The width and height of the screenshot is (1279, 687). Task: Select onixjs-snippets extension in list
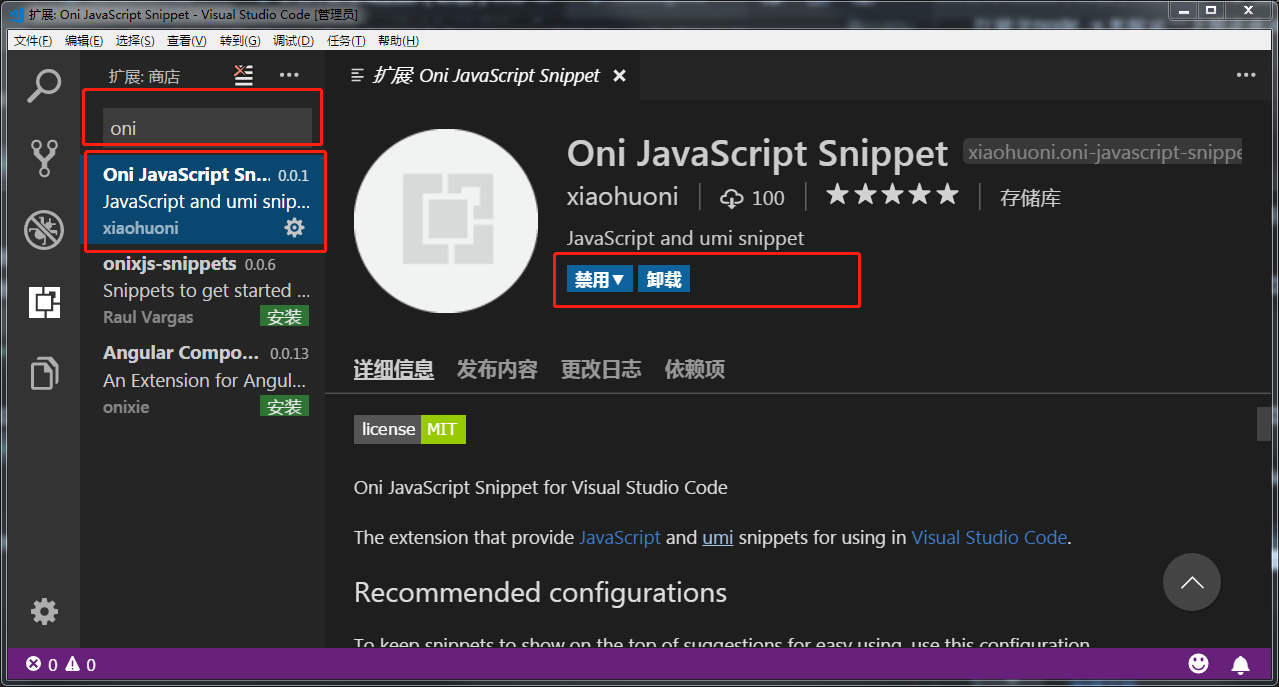coord(203,291)
